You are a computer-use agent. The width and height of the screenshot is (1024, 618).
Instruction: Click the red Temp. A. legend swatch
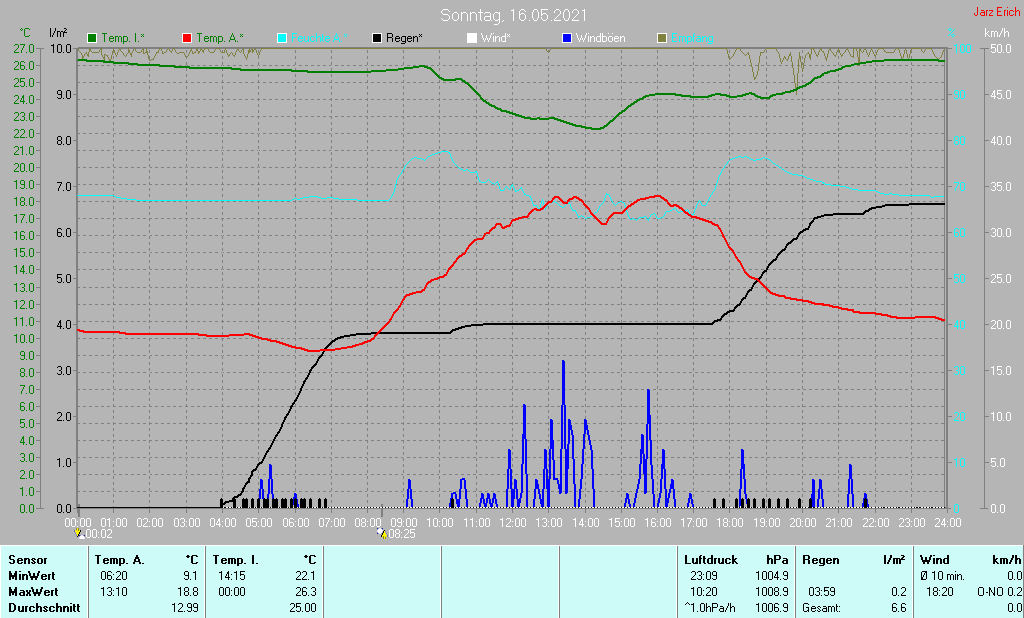tap(187, 39)
